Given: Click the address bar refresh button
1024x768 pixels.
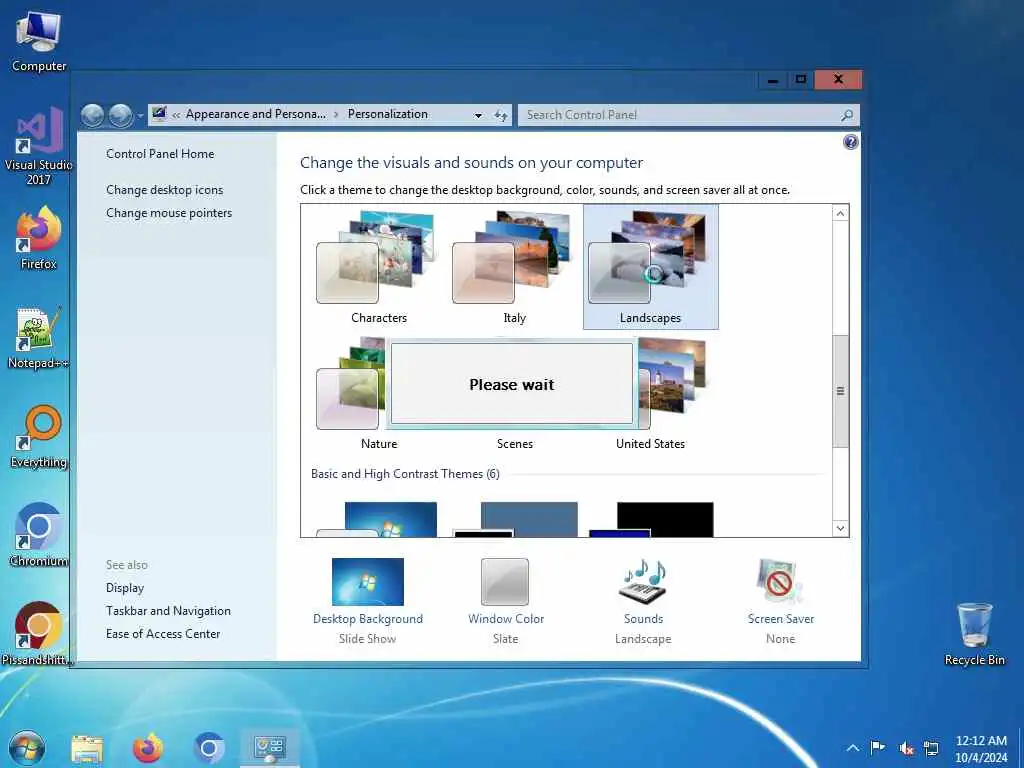Looking at the screenshot, I should pyautogui.click(x=500, y=116).
